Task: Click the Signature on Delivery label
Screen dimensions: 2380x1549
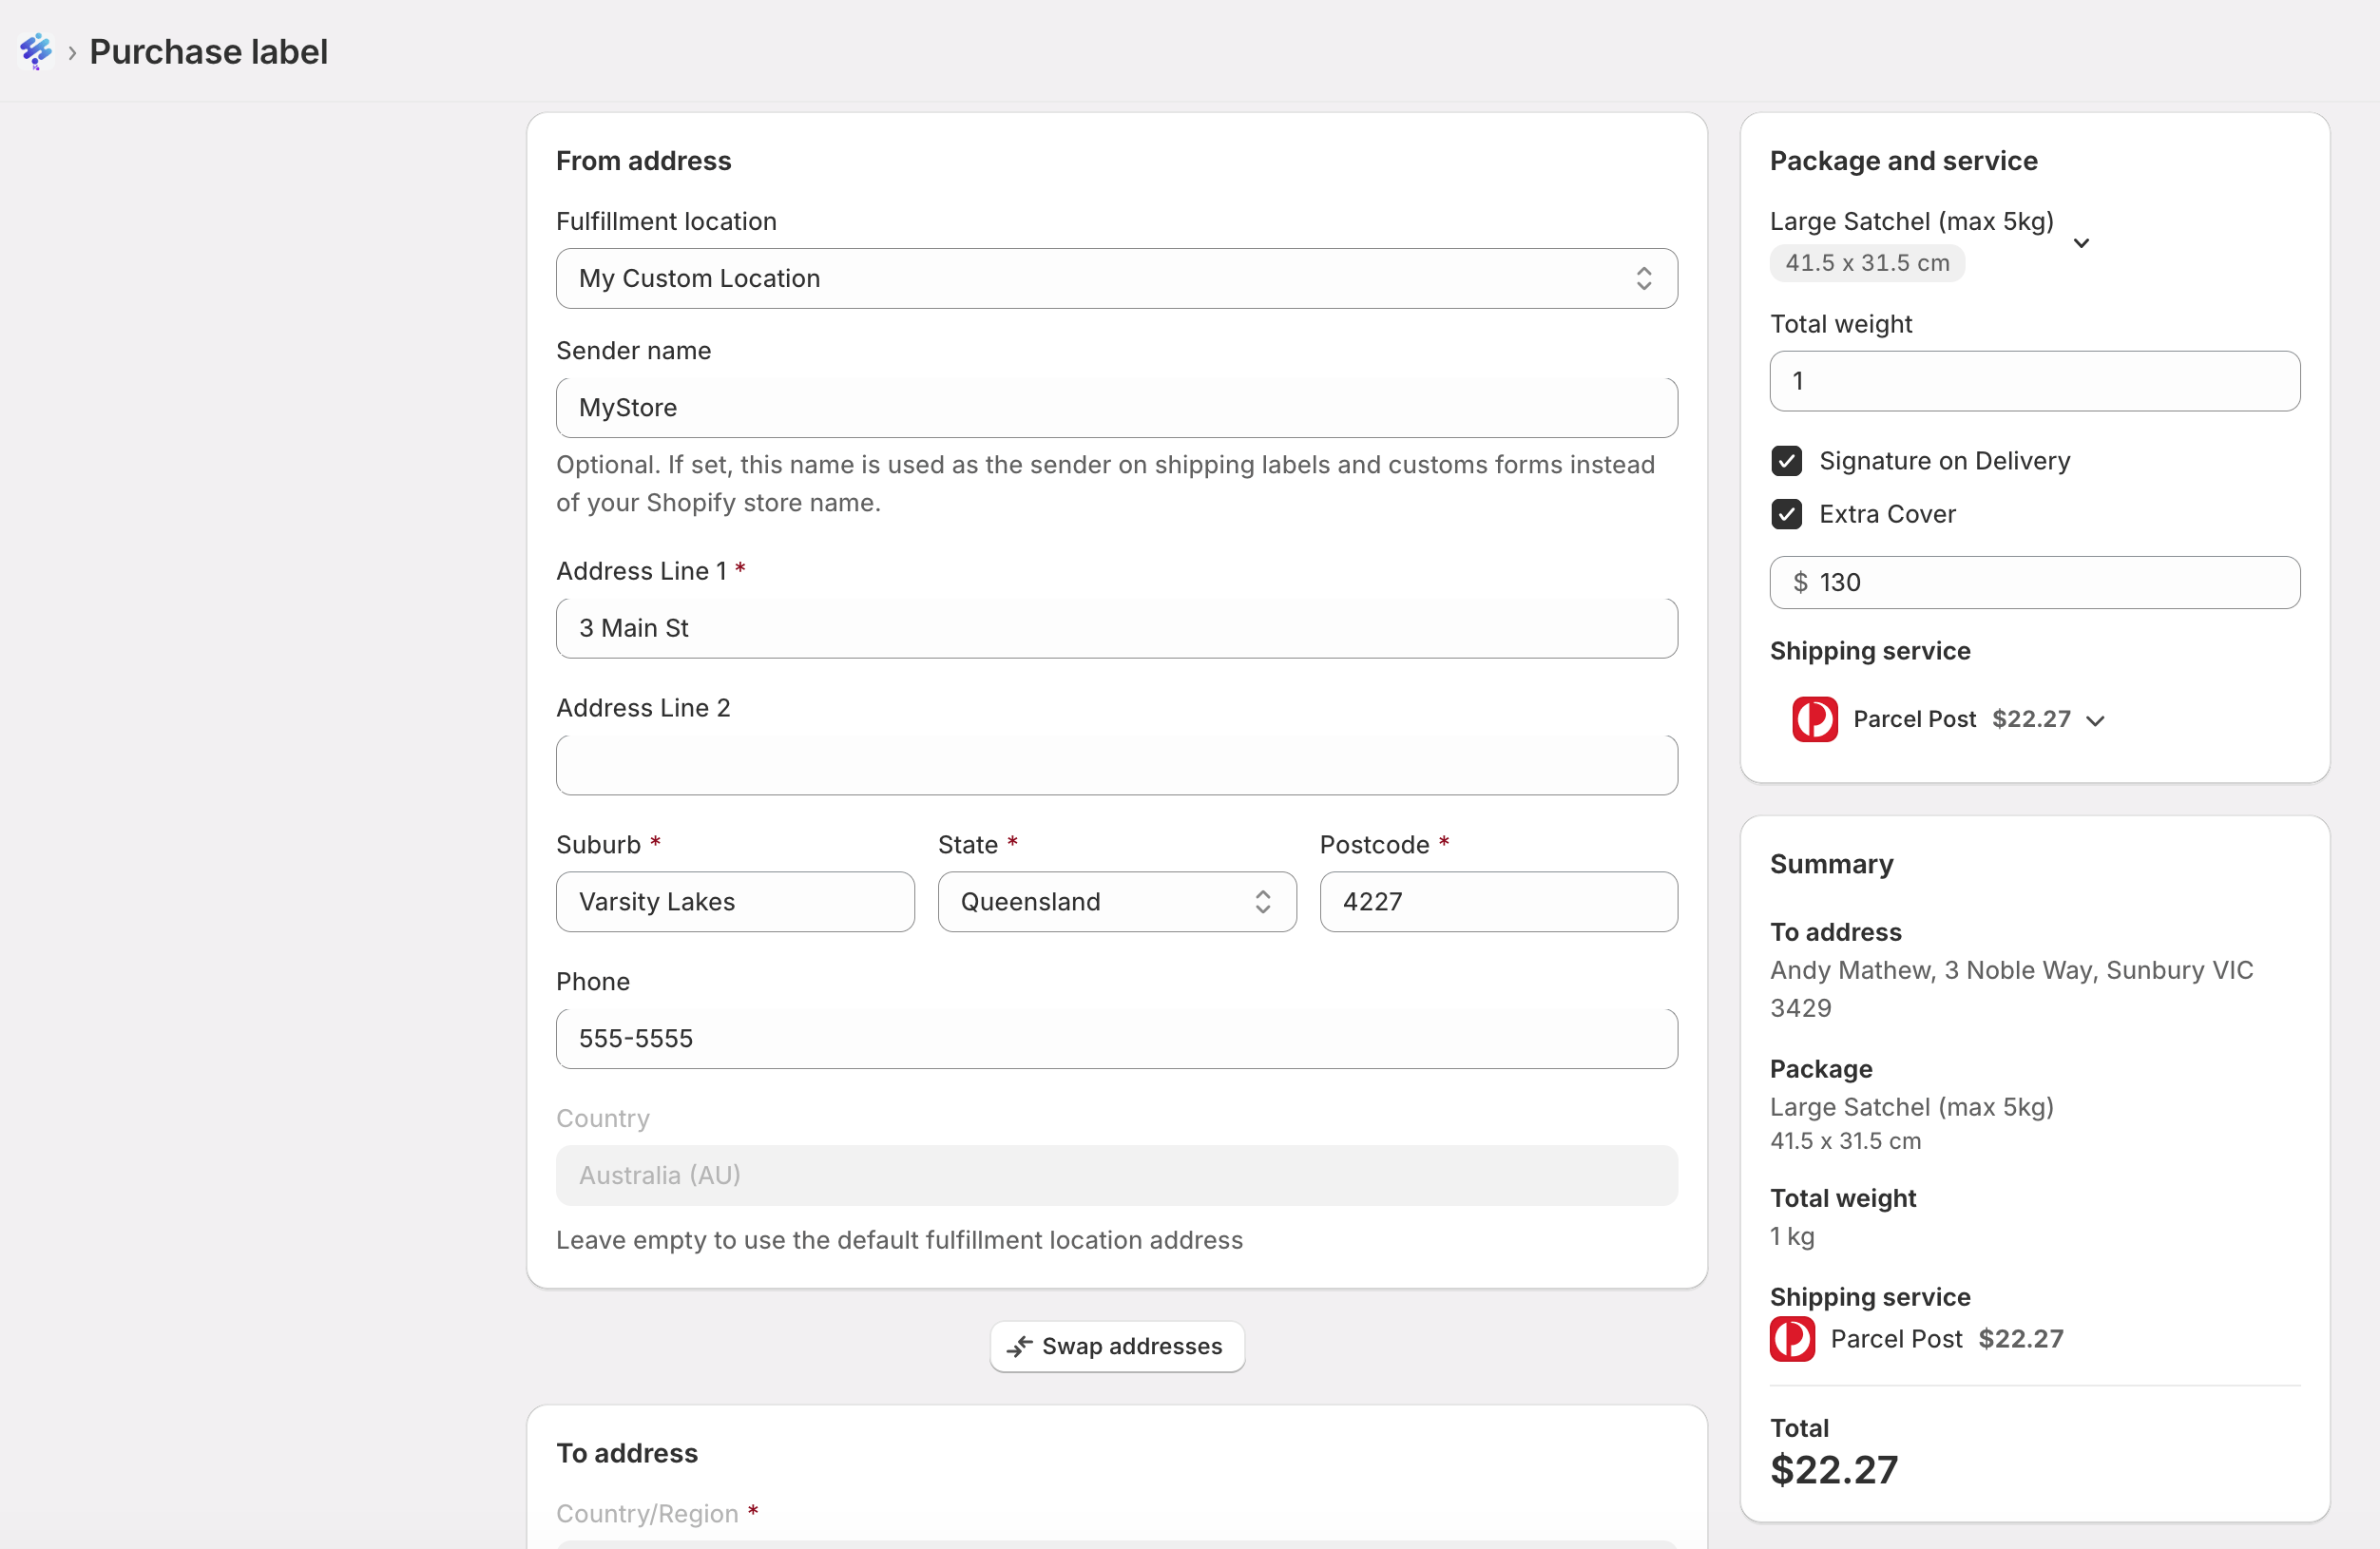Action: point(1944,461)
